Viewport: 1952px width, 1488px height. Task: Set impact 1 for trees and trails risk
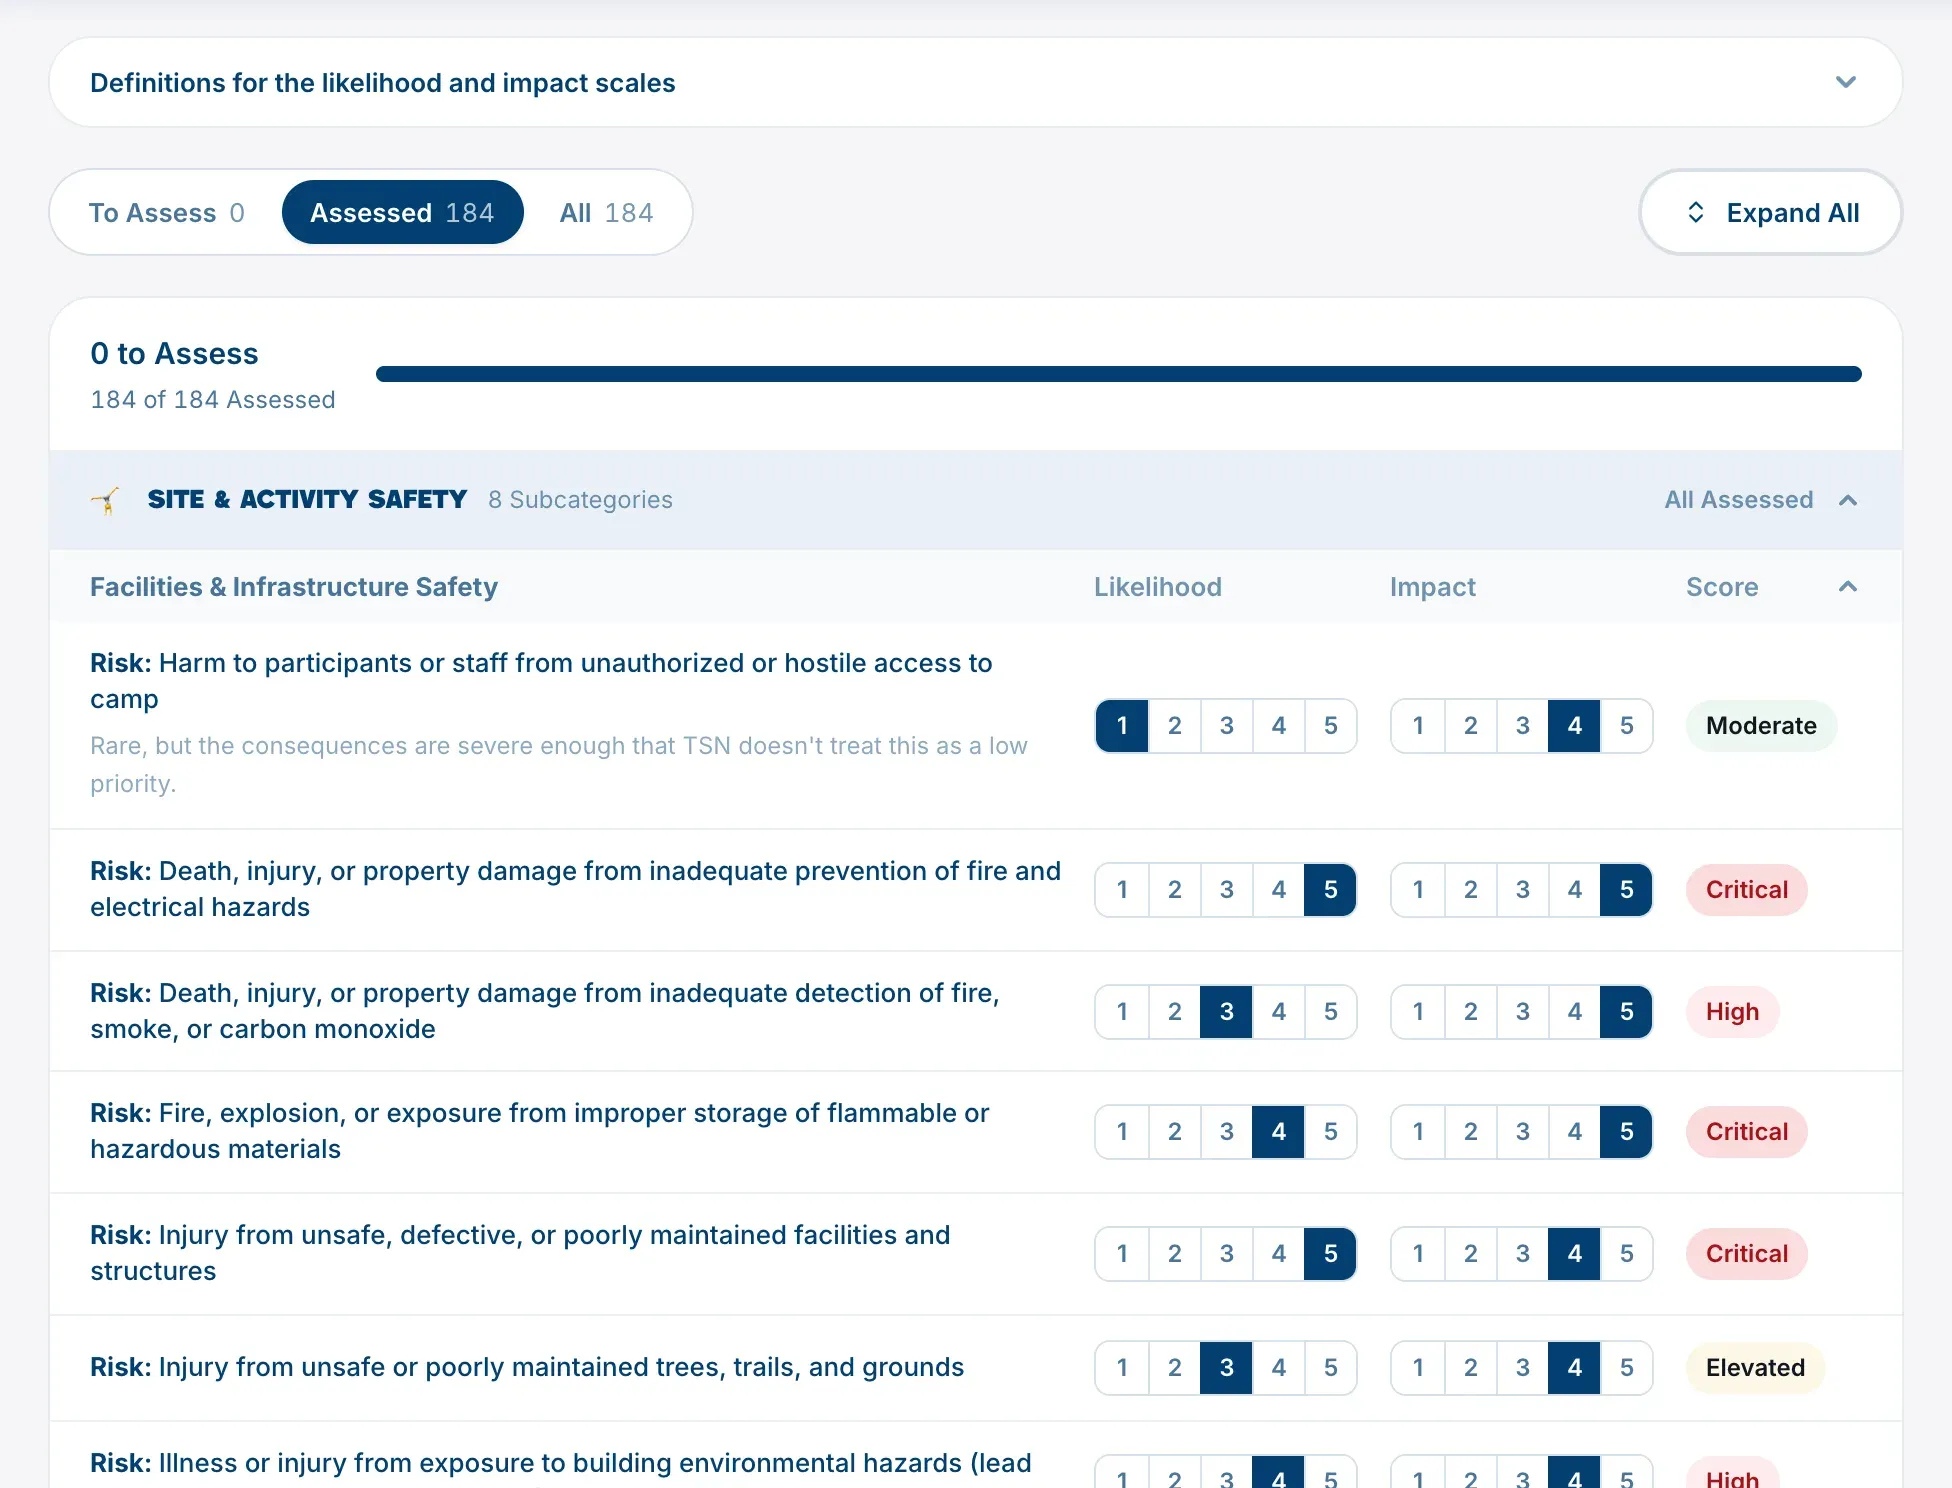click(x=1418, y=1367)
